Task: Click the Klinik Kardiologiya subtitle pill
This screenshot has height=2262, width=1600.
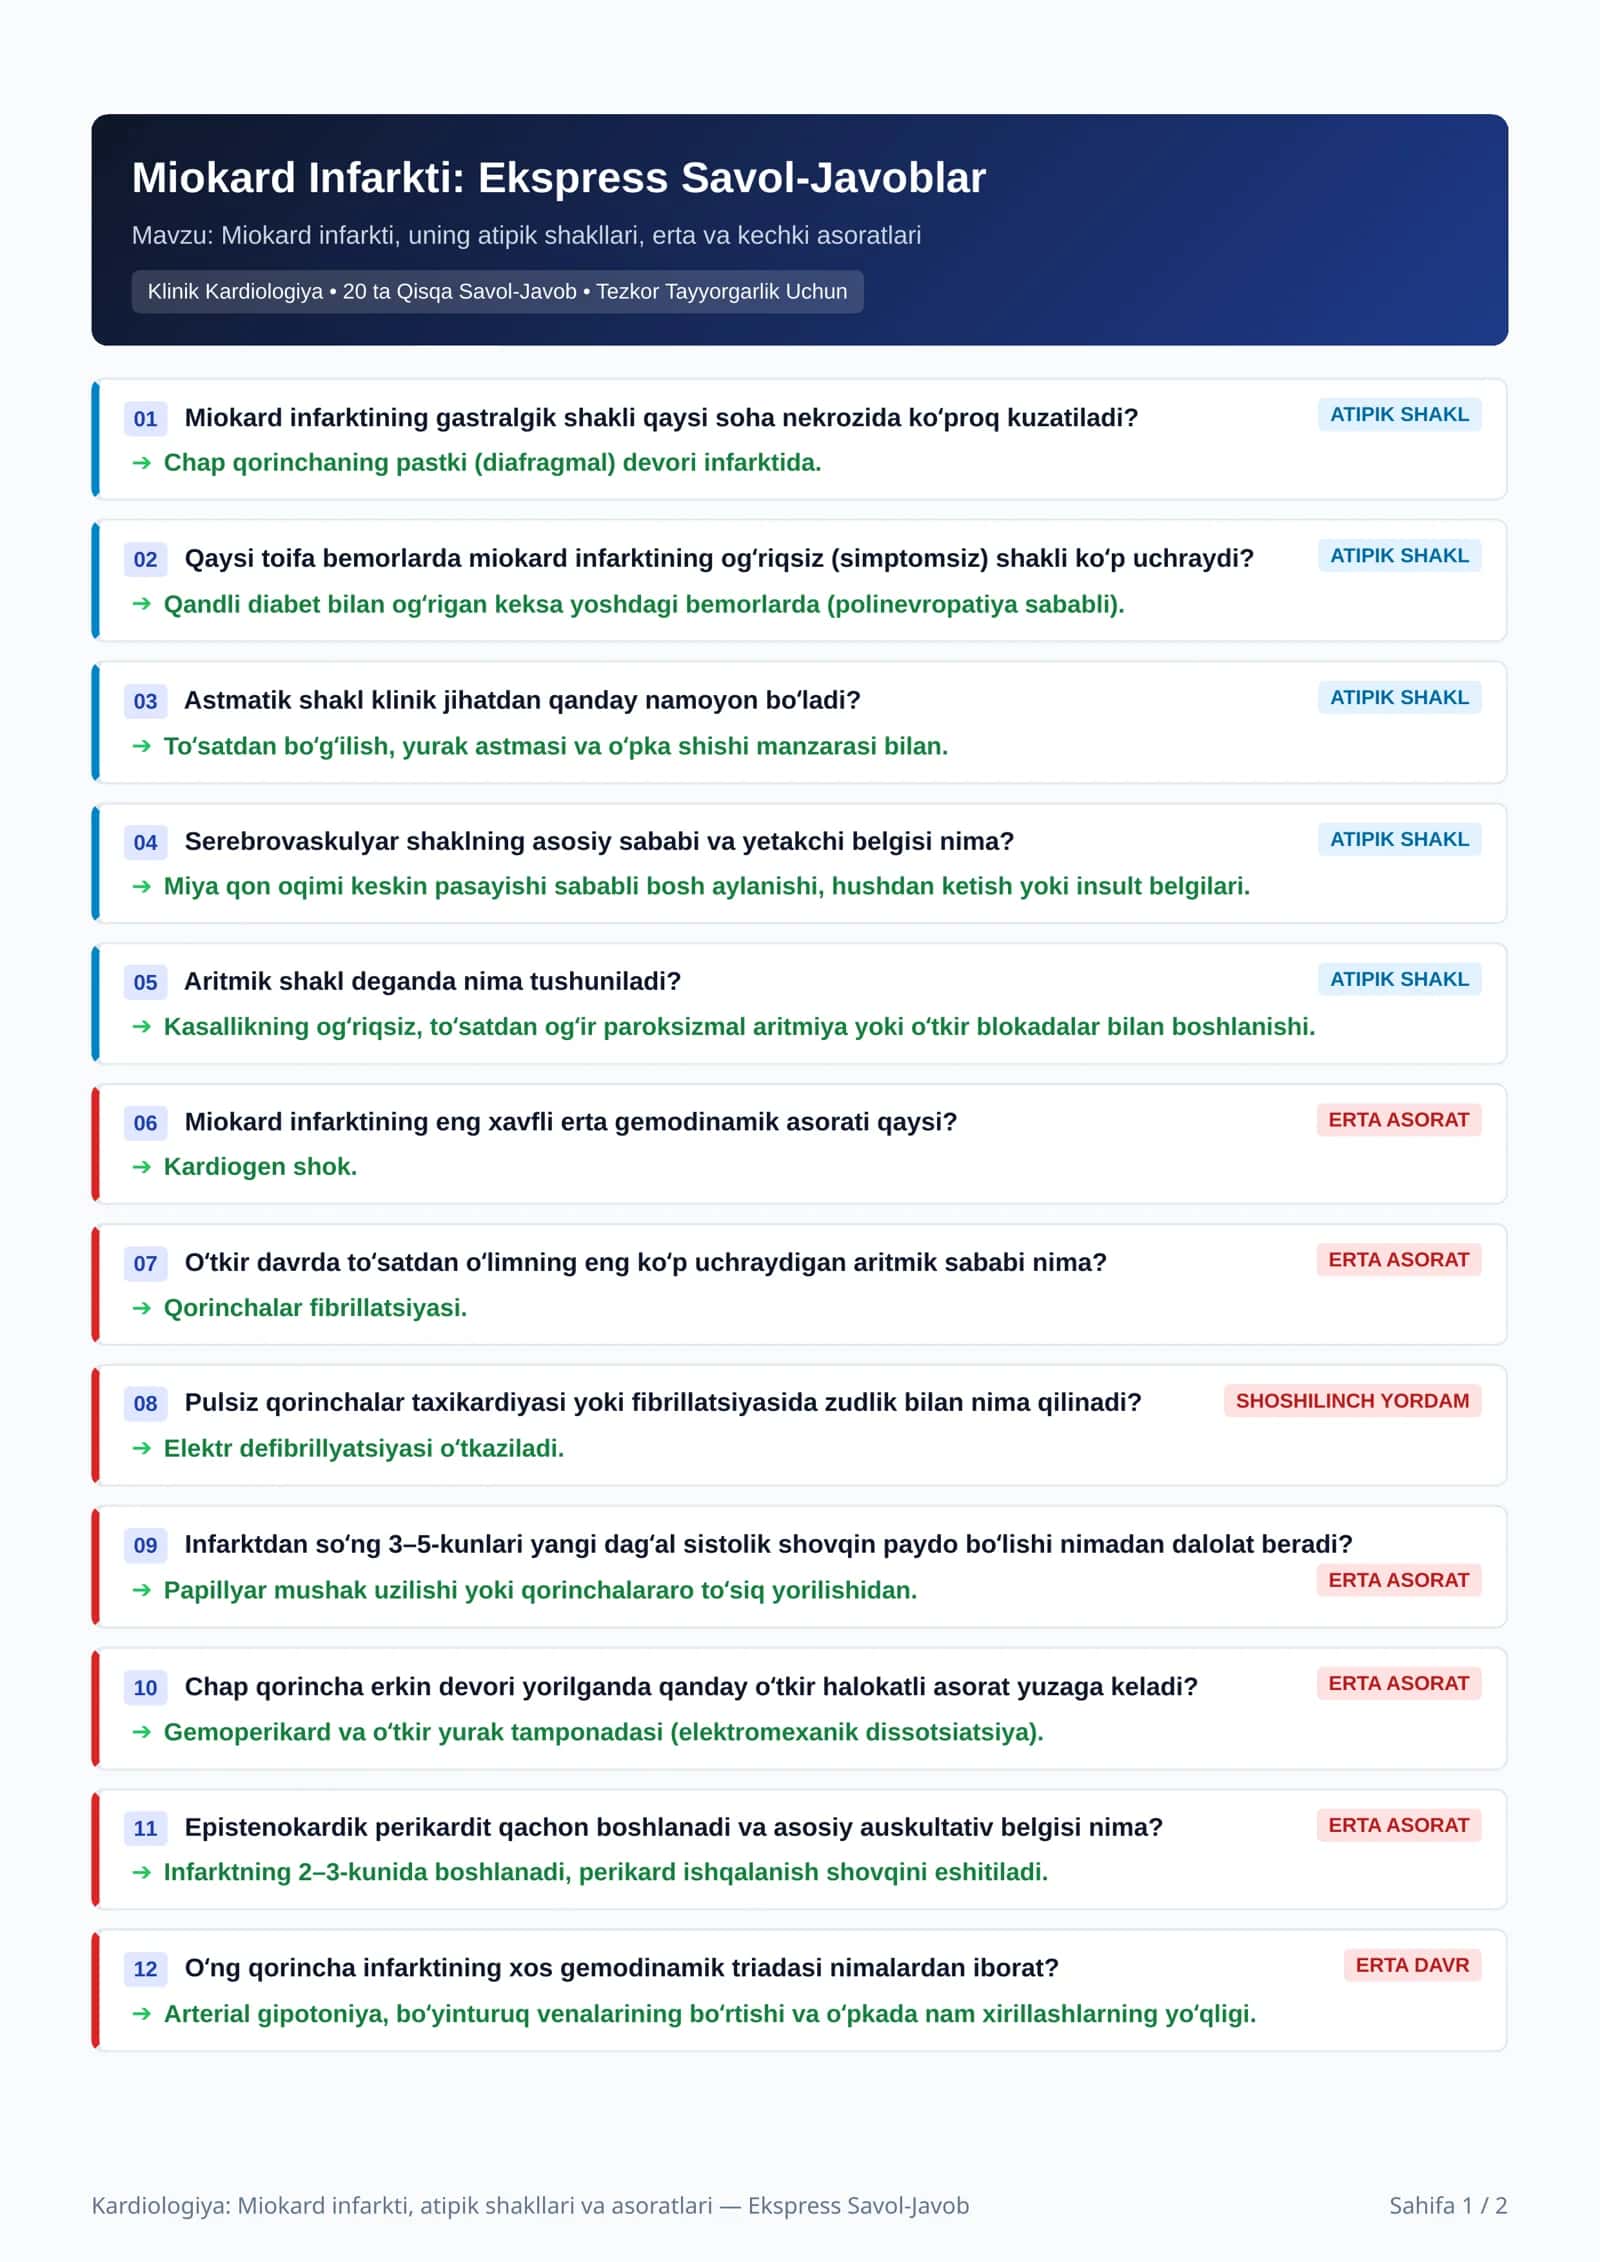Action: point(497,292)
